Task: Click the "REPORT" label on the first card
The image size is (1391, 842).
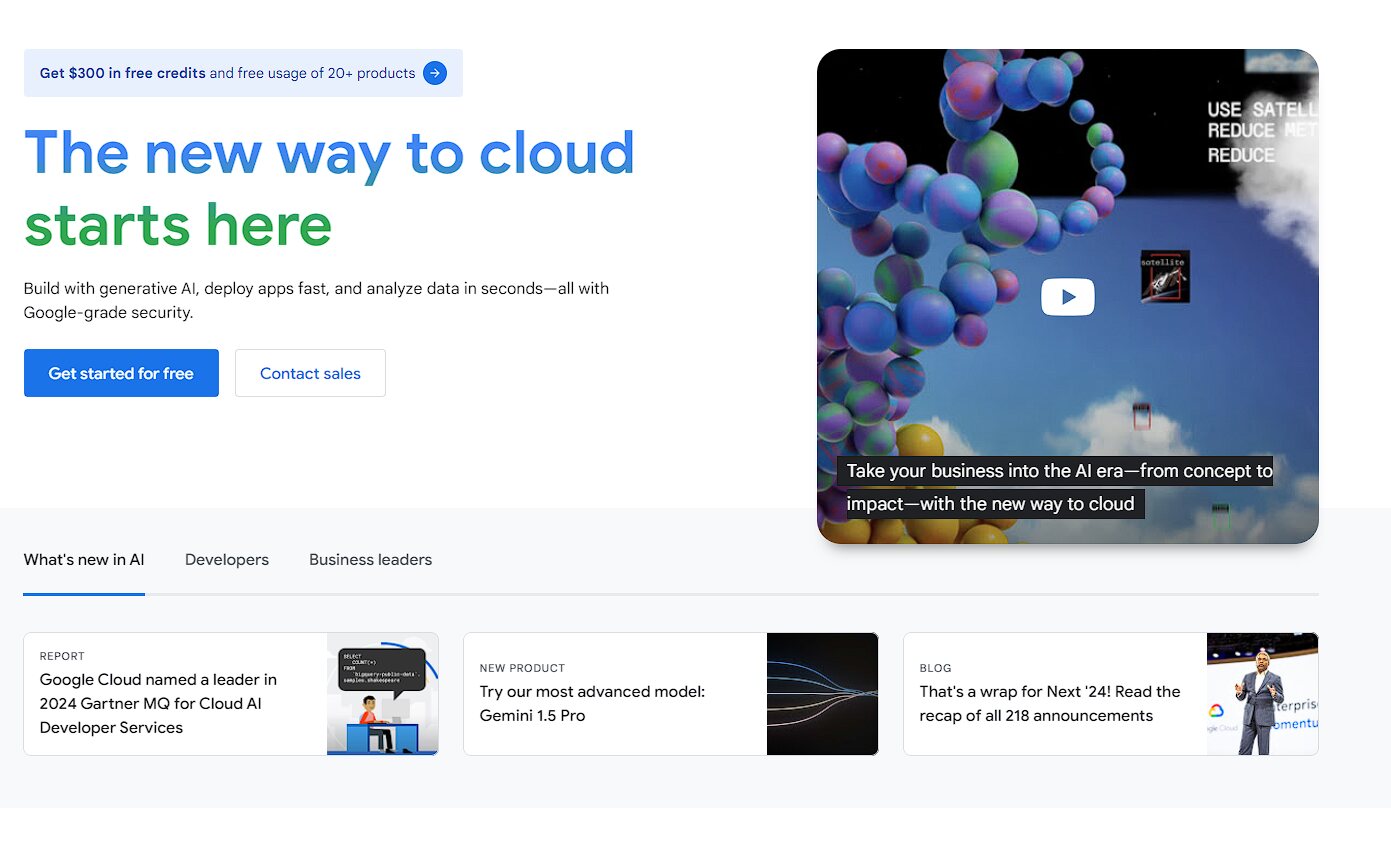Action: tap(62, 656)
